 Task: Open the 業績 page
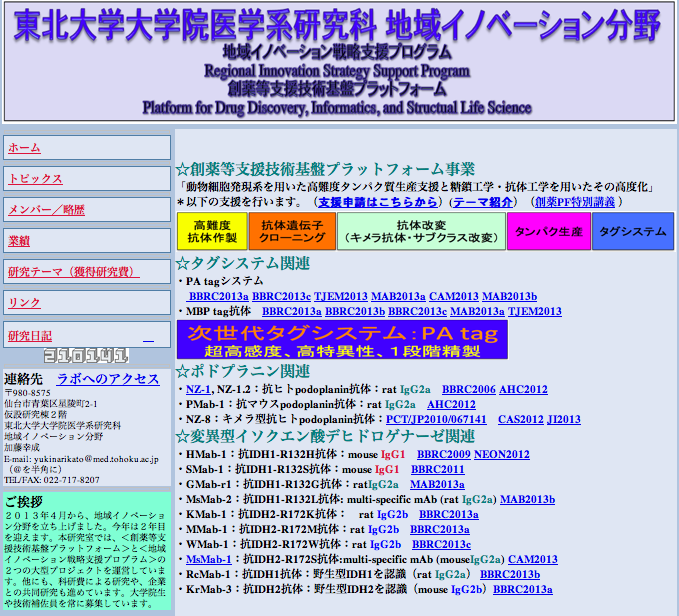[19, 241]
